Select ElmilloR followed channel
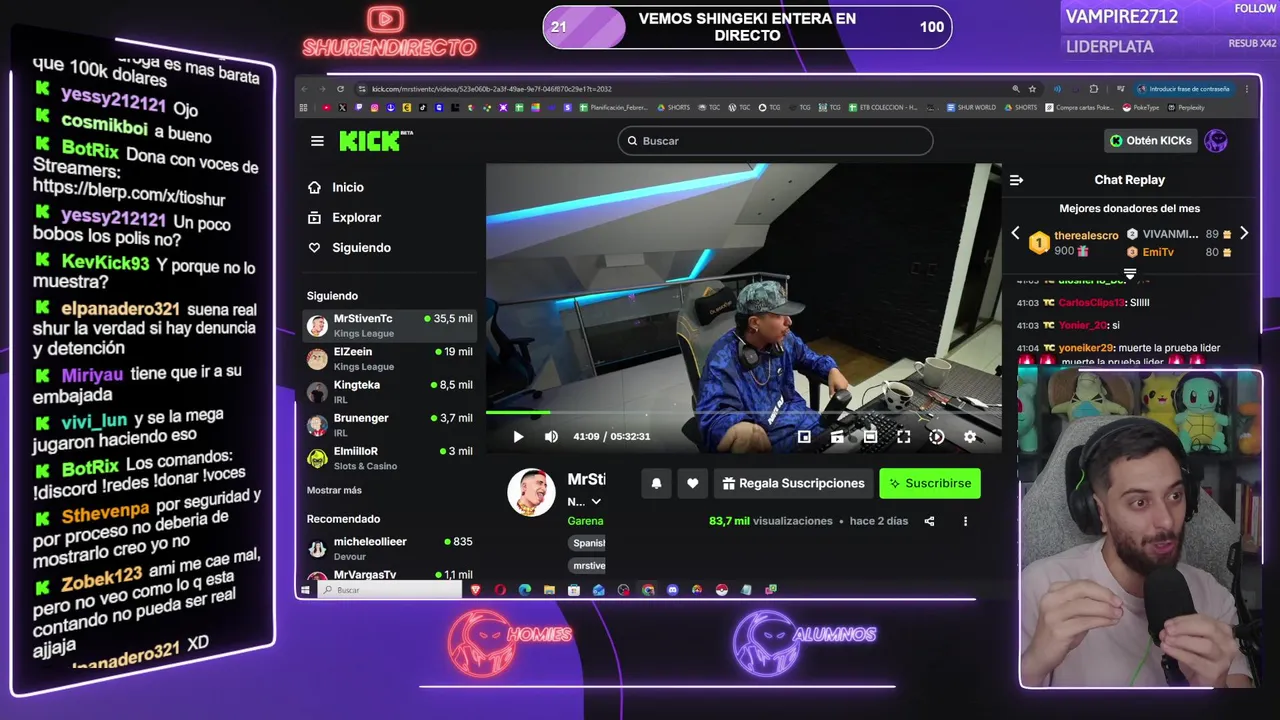1280x720 pixels. 390,457
